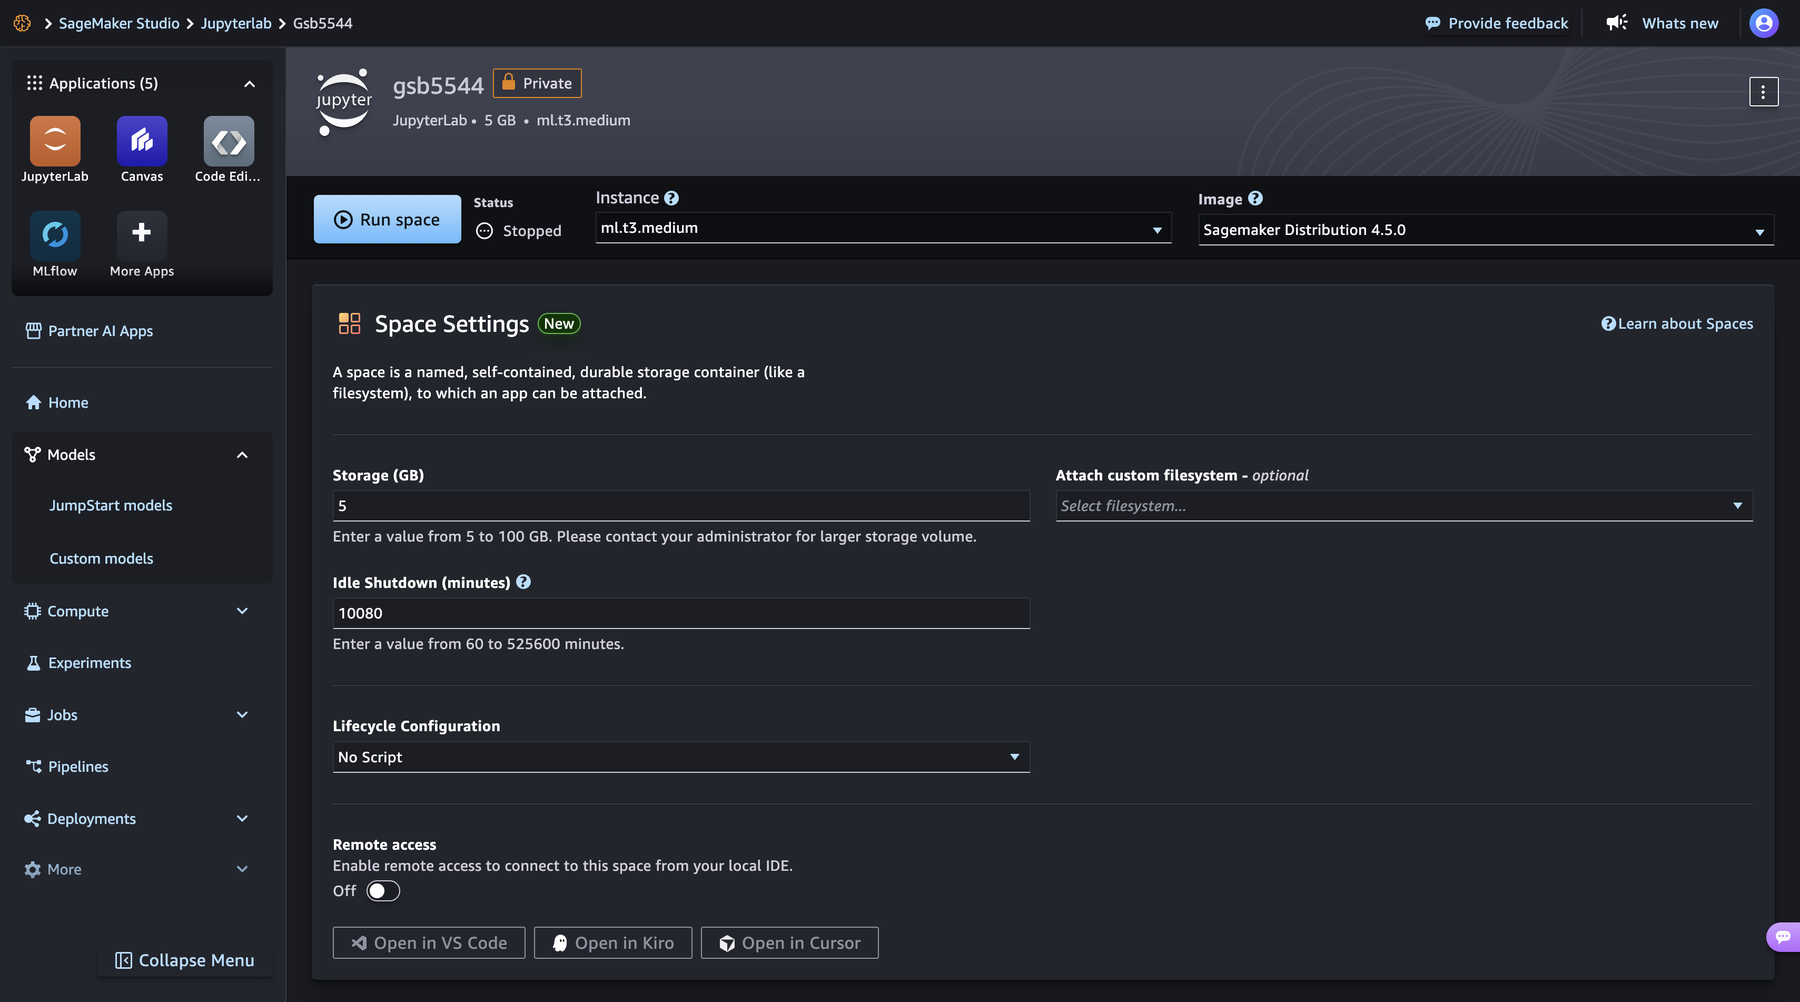The height and width of the screenshot is (1002, 1800).
Task: Toggle the Remote access switch on
Action: coord(383,891)
